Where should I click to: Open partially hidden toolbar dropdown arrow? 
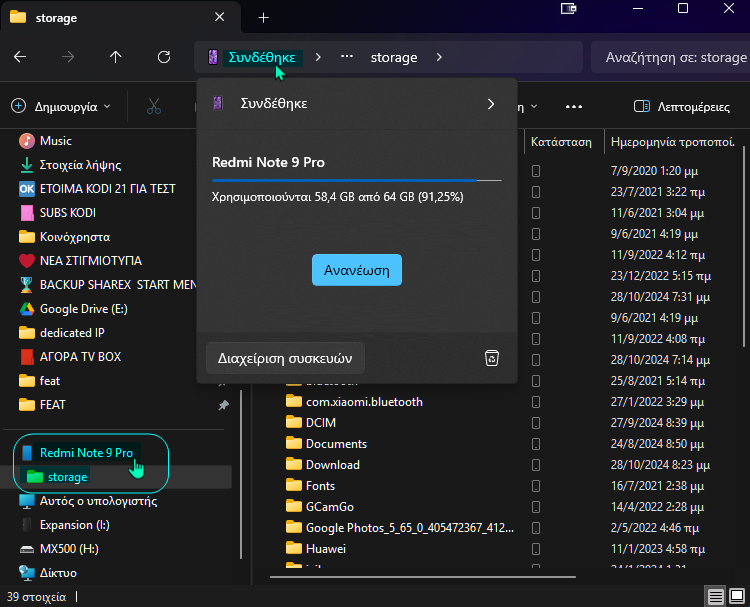point(534,106)
